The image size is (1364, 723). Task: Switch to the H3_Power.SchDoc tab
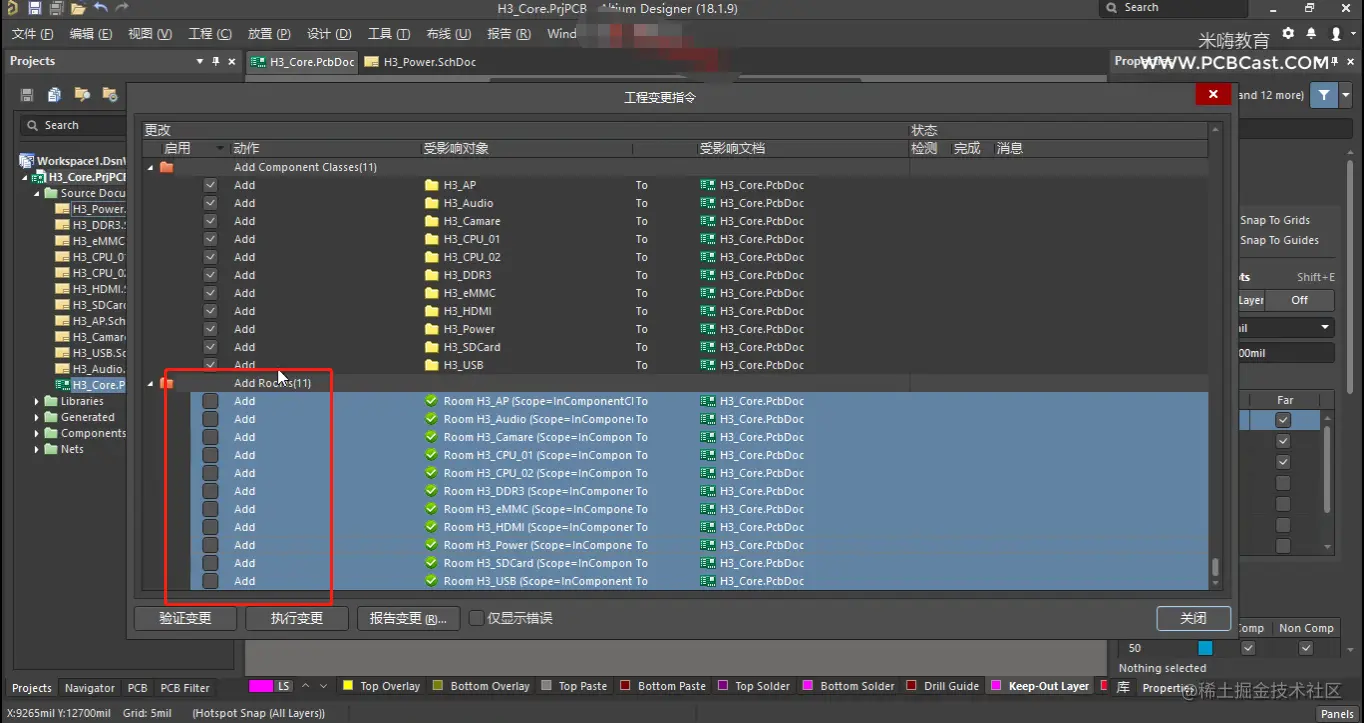(420, 62)
